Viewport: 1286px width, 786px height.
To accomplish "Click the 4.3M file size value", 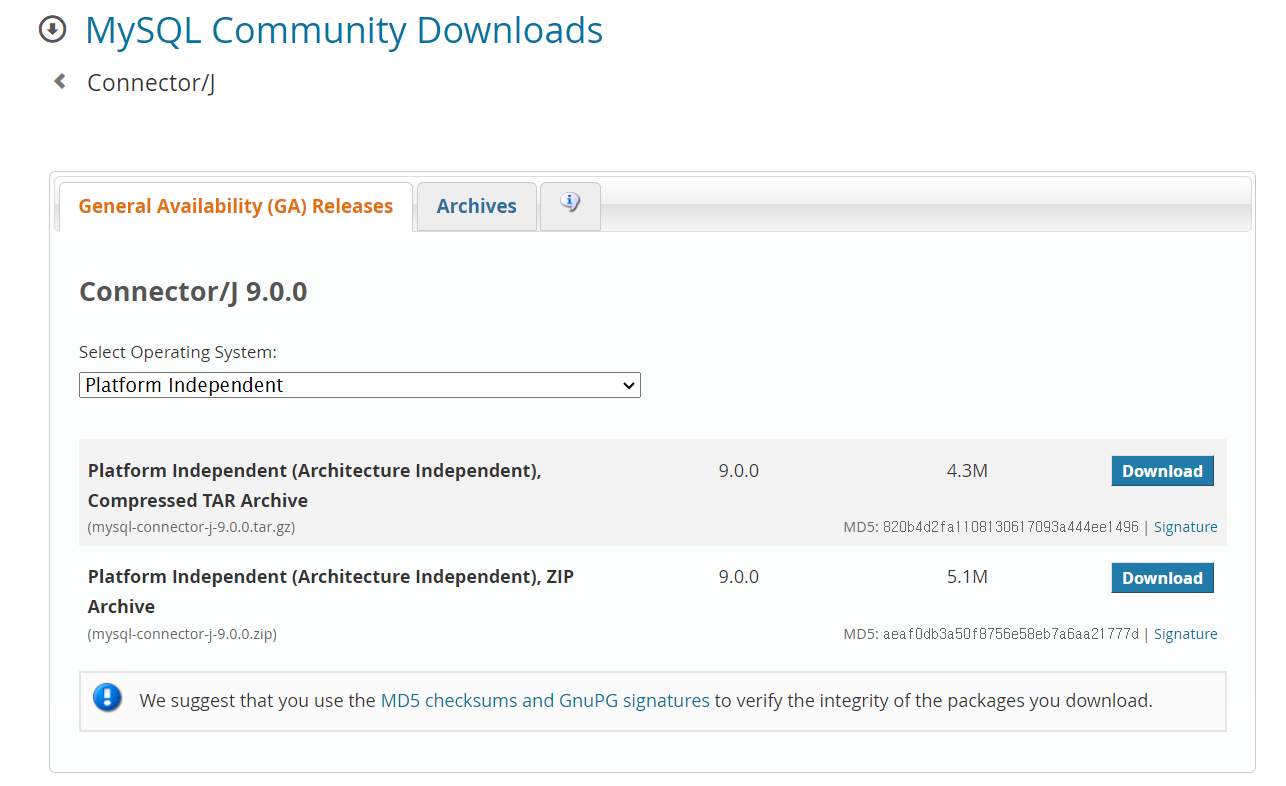I will pos(967,470).
